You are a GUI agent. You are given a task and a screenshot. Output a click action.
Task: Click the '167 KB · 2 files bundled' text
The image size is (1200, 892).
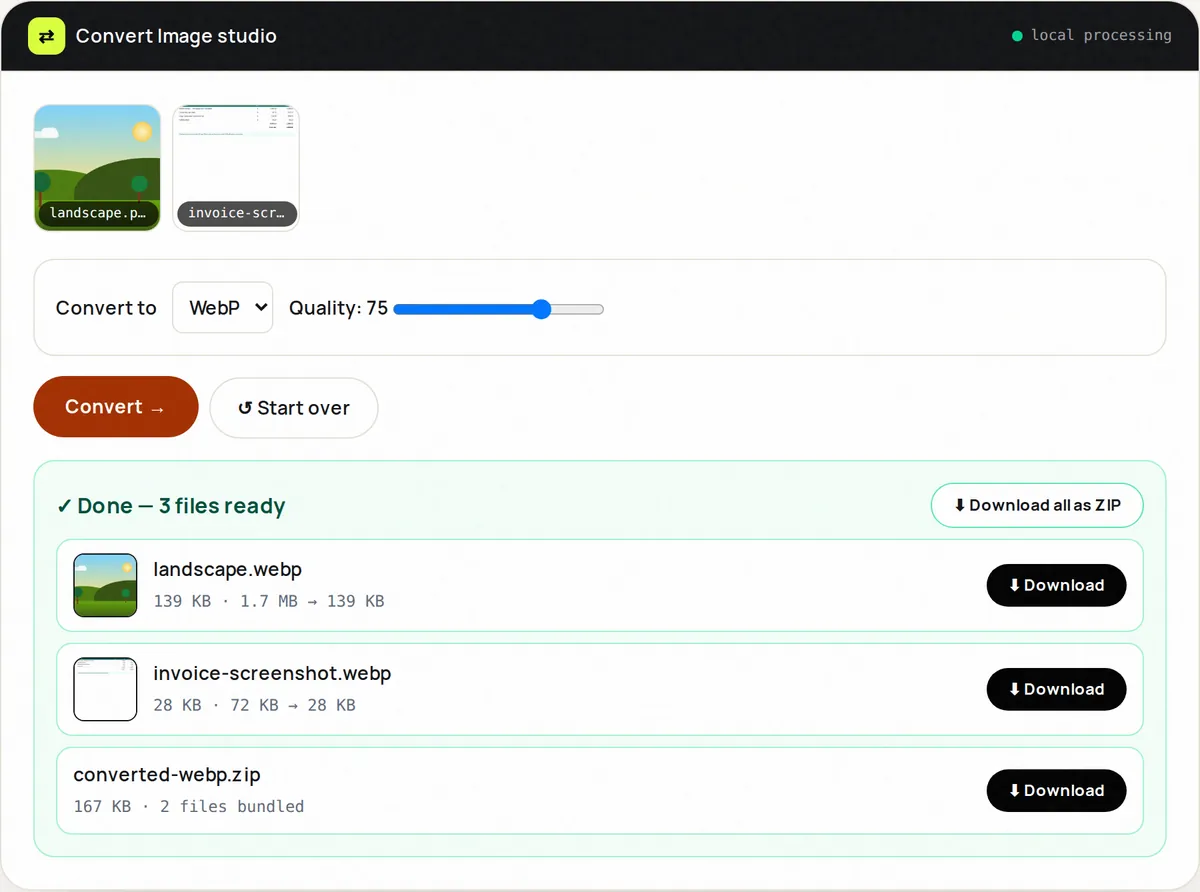pos(189,806)
